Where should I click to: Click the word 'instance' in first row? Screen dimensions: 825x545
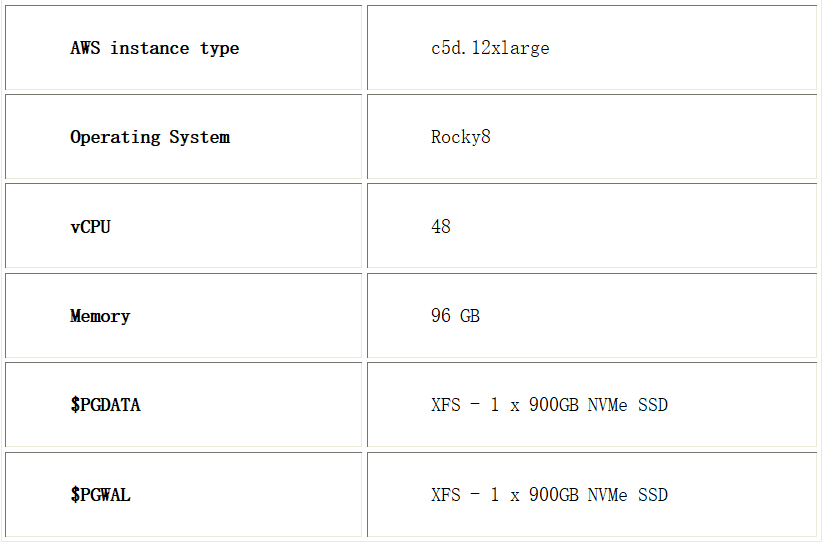149,48
